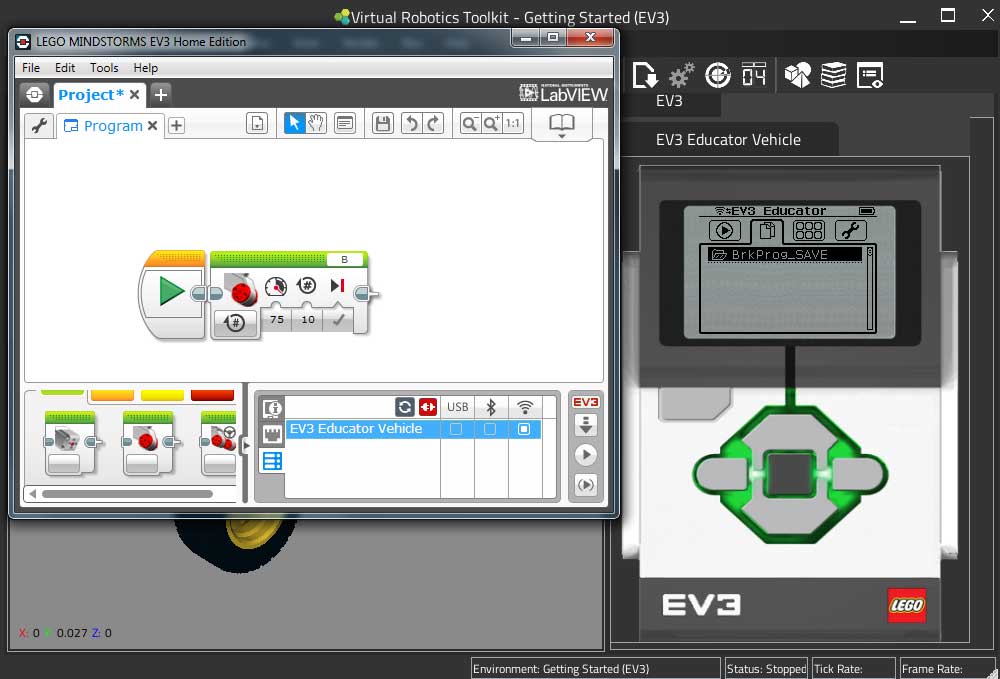Open the Toolkit 3D models icon
This screenshot has width=1000, height=679.
tap(797, 75)
